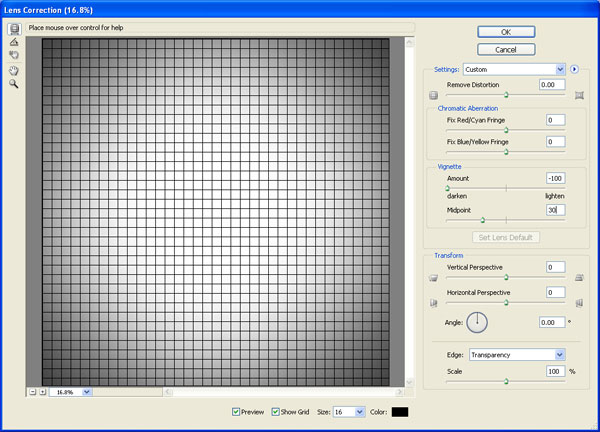Select the Remove Distortion tool

point(14,29)
